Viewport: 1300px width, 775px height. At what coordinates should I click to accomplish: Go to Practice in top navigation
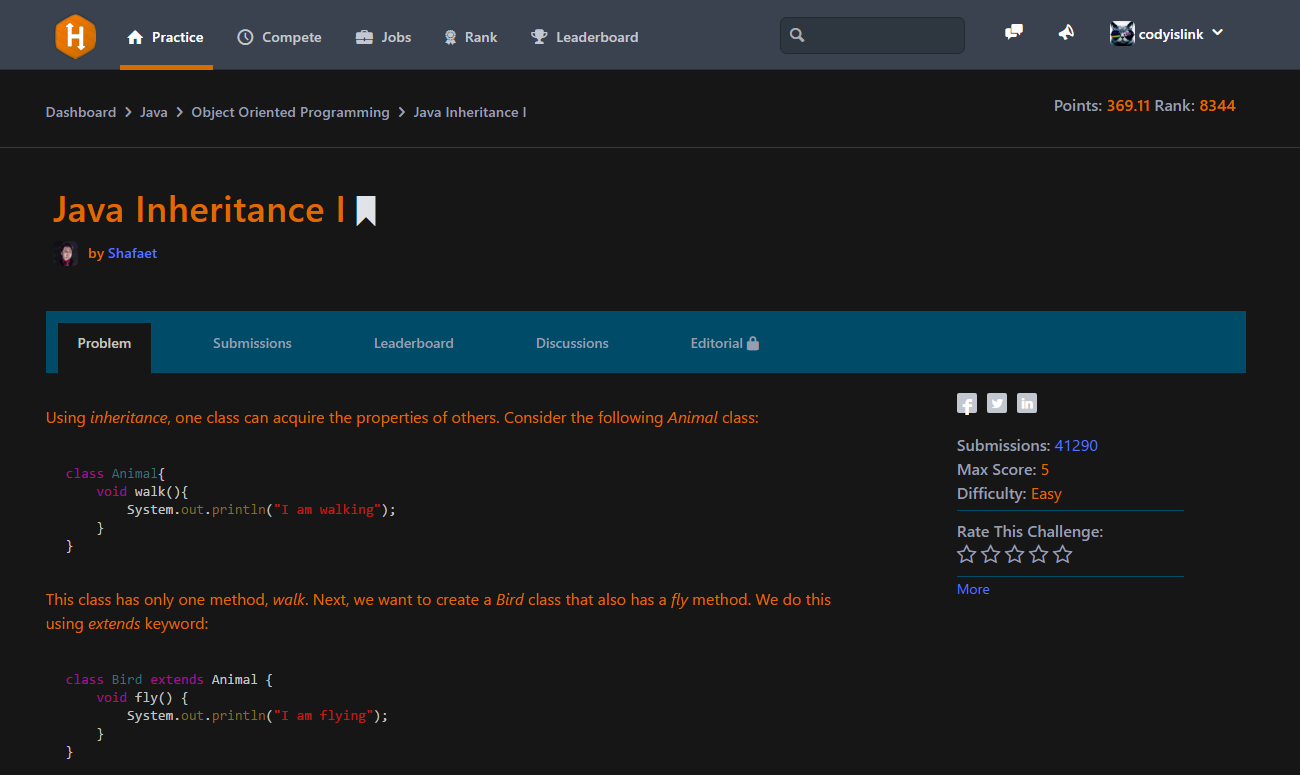click(x=166, y=37)
